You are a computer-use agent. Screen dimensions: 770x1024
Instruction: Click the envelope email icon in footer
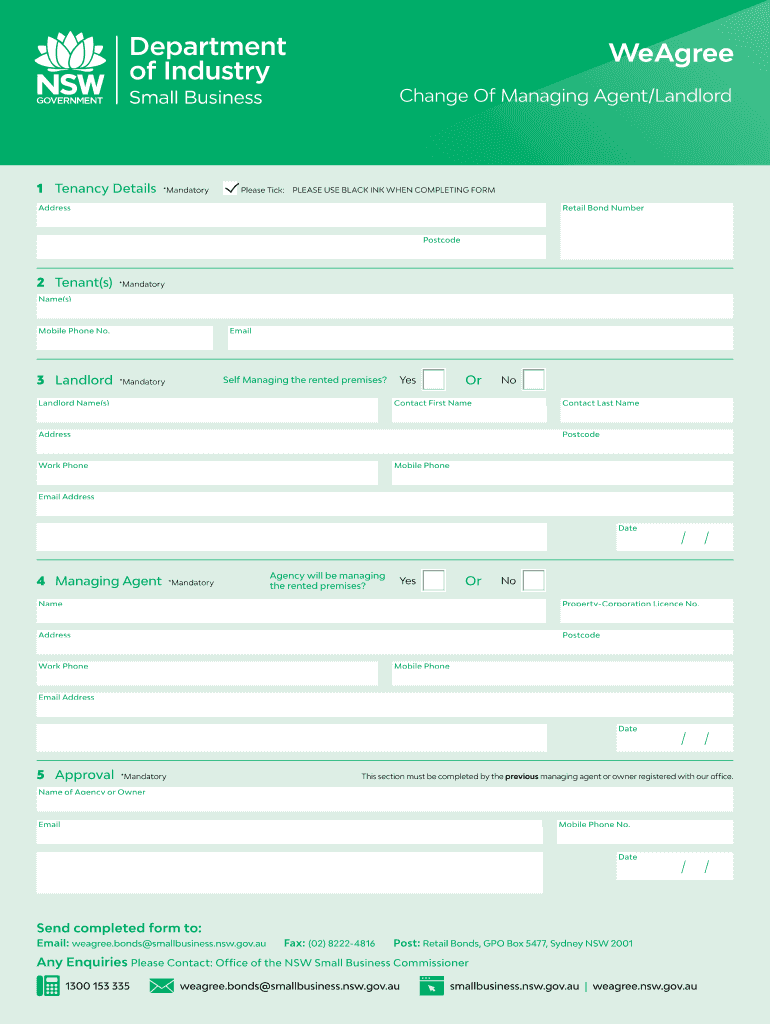pos(161,985)
